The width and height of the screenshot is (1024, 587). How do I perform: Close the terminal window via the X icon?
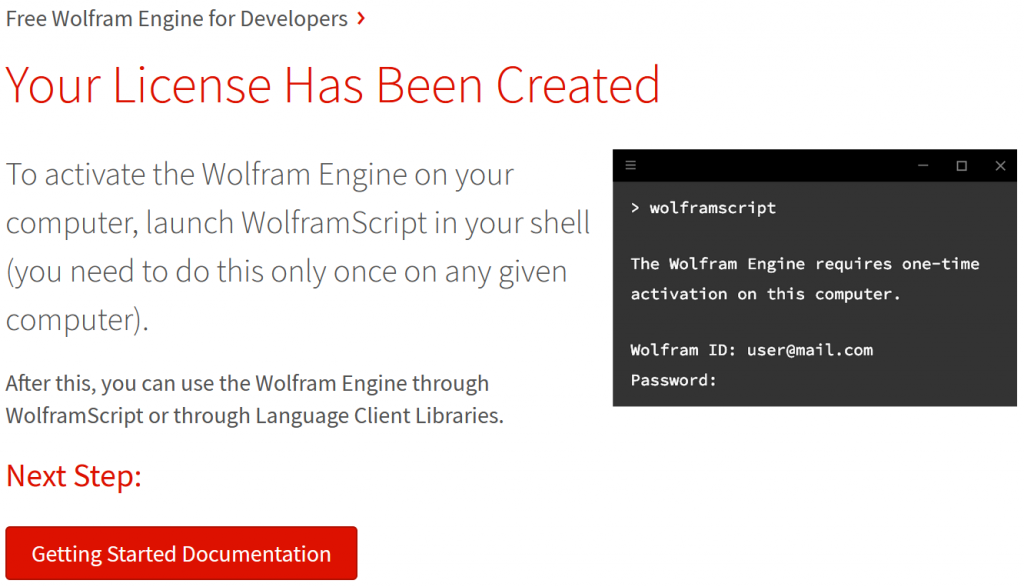(x=1000, y=165)
